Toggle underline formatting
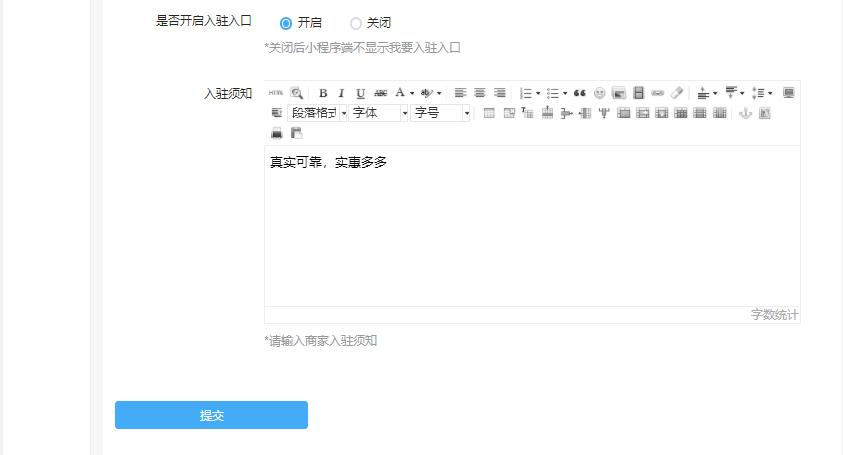The image size is (843, 455). coord(360,93)
